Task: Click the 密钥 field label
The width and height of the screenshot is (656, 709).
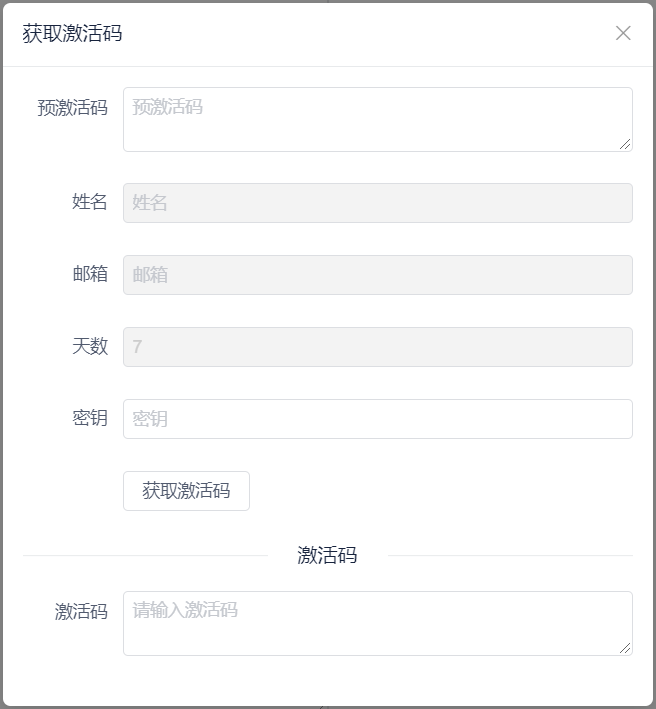Action: pyautogui.click(x=90, y=418)
